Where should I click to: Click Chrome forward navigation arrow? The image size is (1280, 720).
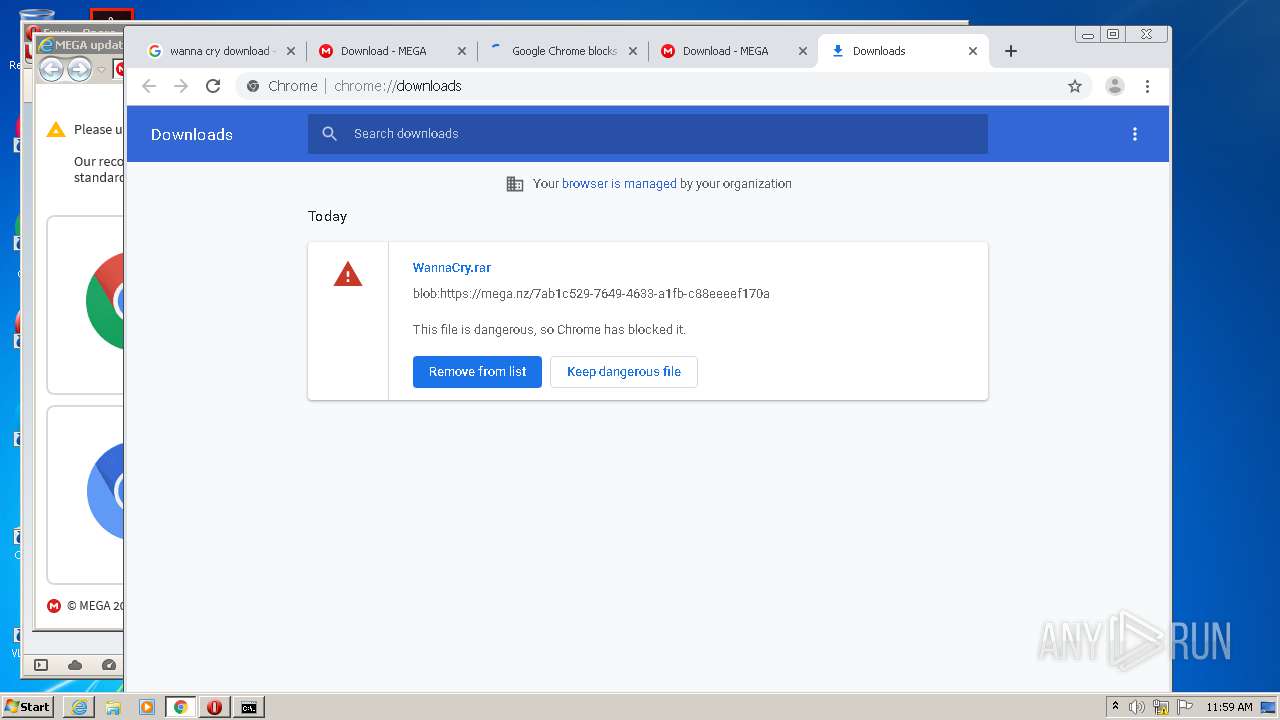pyautogui.click(x=181, y=86)
